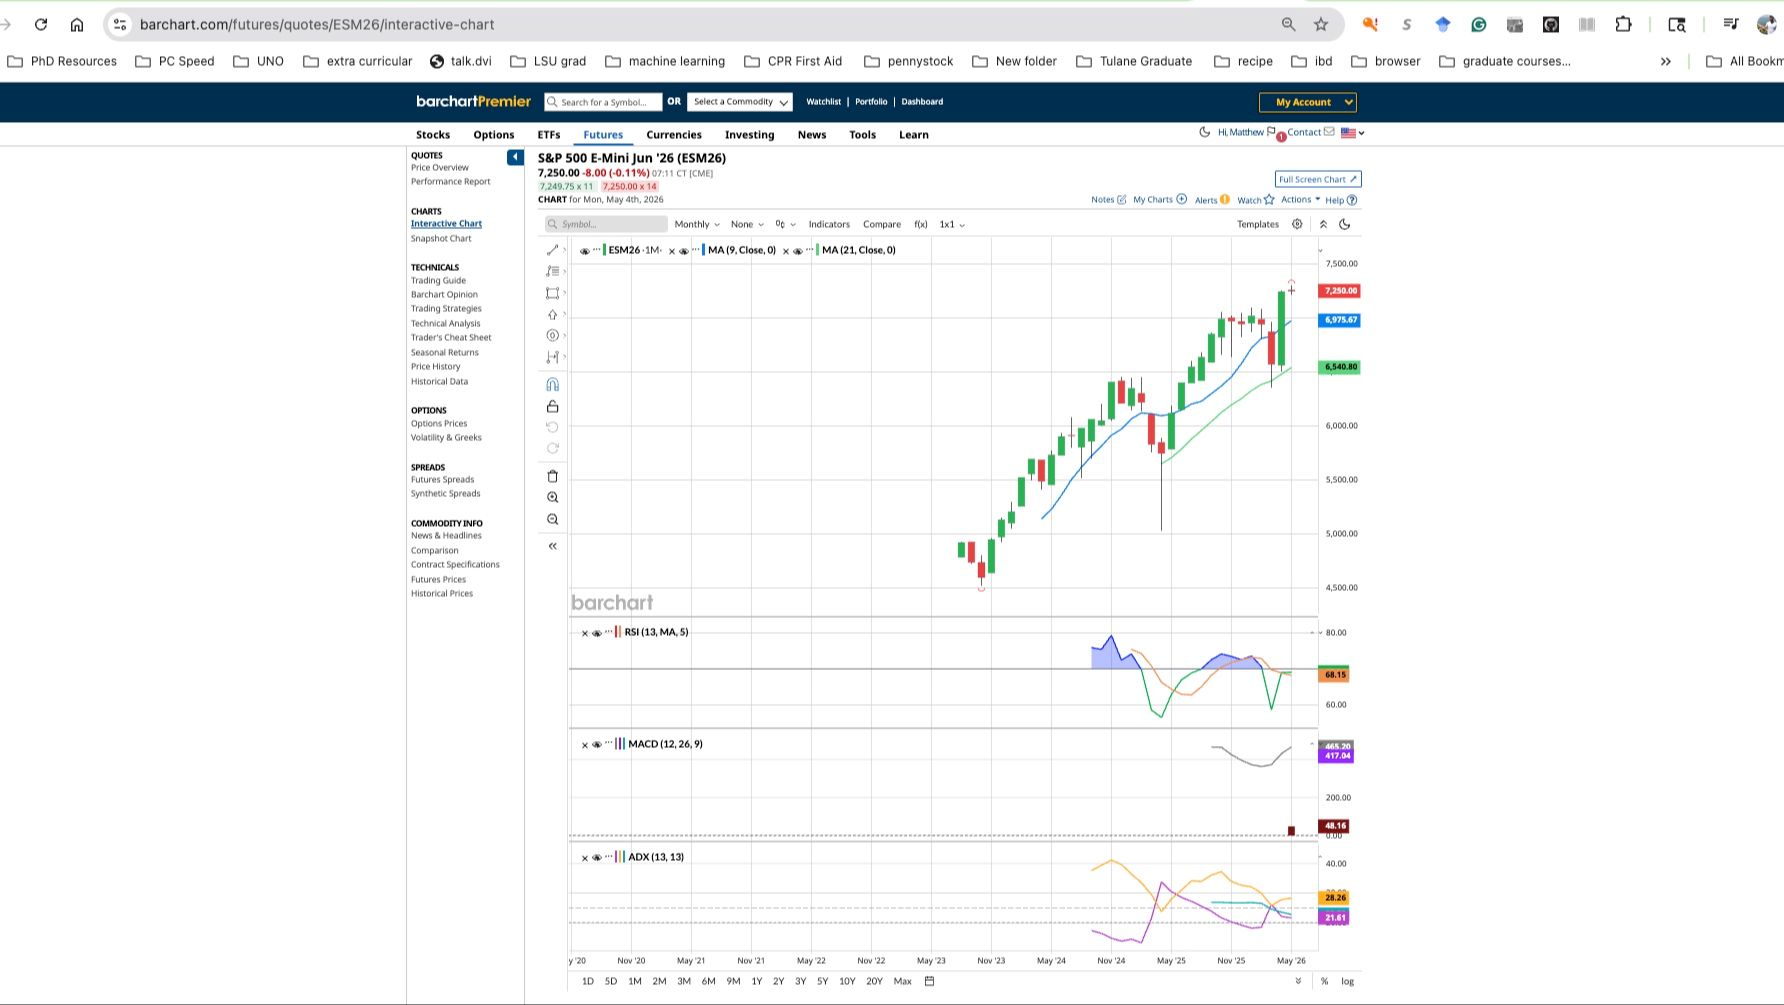Toggle visibility of MACD (12, 26, 9)
The height and width of the screenshot is (1005, 1784).
[596, 745]
